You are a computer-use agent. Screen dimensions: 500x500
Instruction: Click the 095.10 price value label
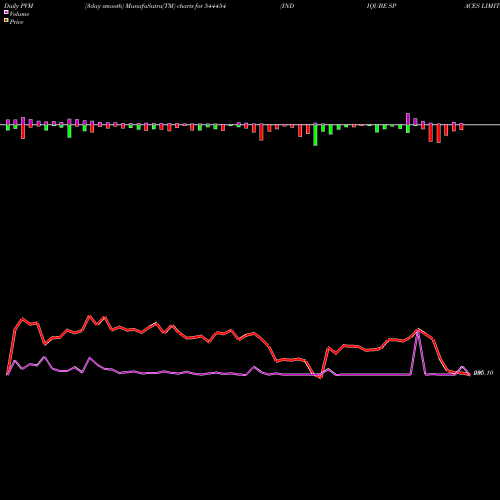483,373
